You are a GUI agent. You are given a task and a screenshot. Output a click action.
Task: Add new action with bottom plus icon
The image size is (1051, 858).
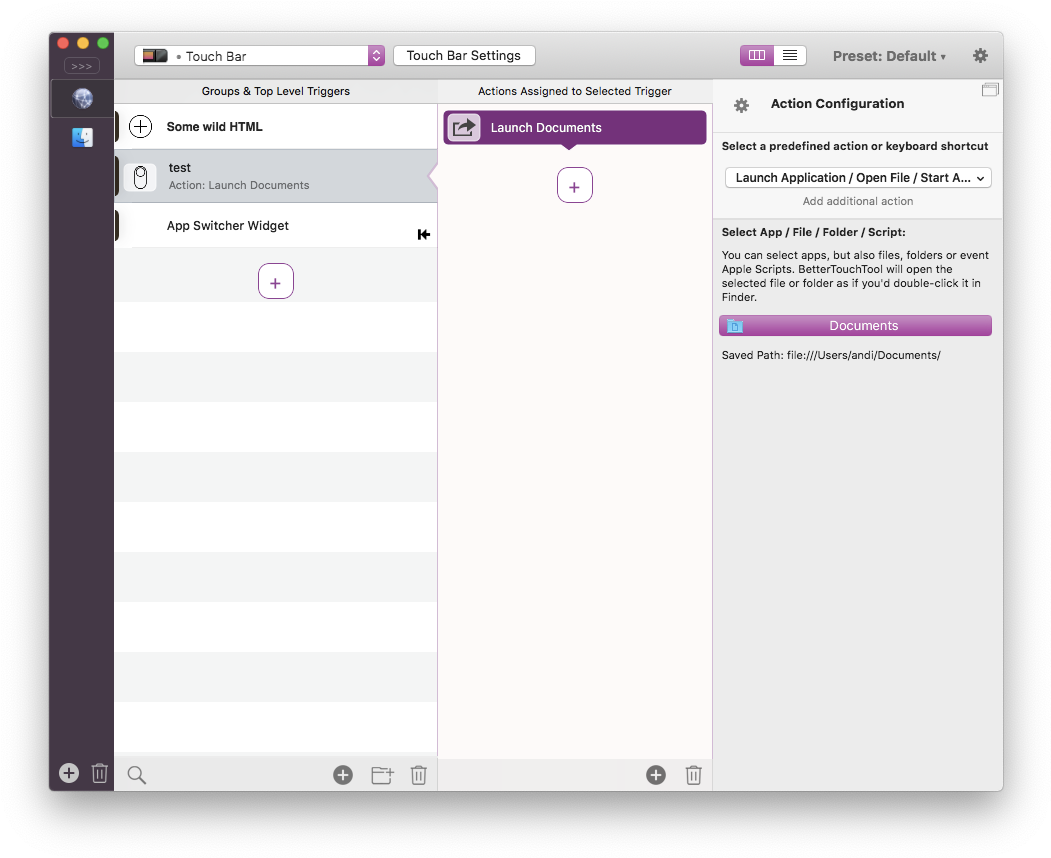coord(656,775)
